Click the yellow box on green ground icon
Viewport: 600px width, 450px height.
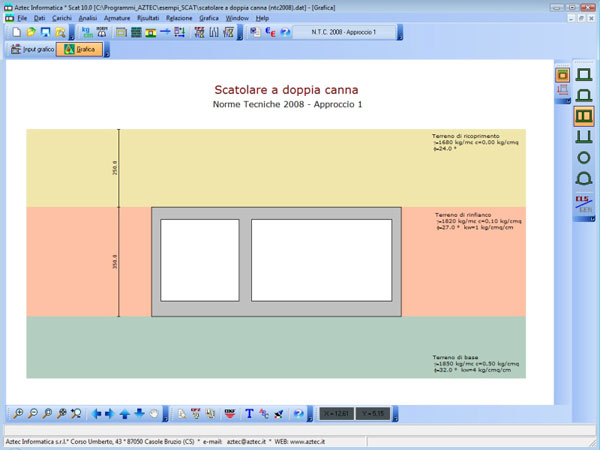(151, 33)
